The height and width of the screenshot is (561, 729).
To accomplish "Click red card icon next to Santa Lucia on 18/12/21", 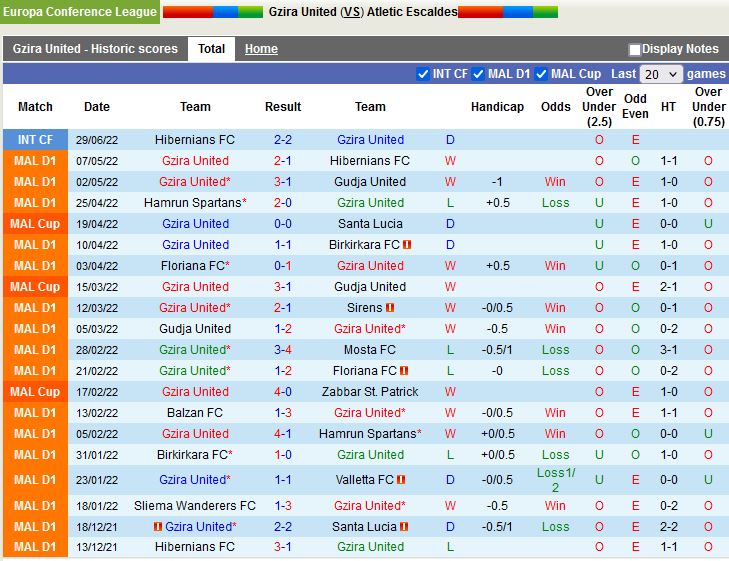I will point(404,527).
